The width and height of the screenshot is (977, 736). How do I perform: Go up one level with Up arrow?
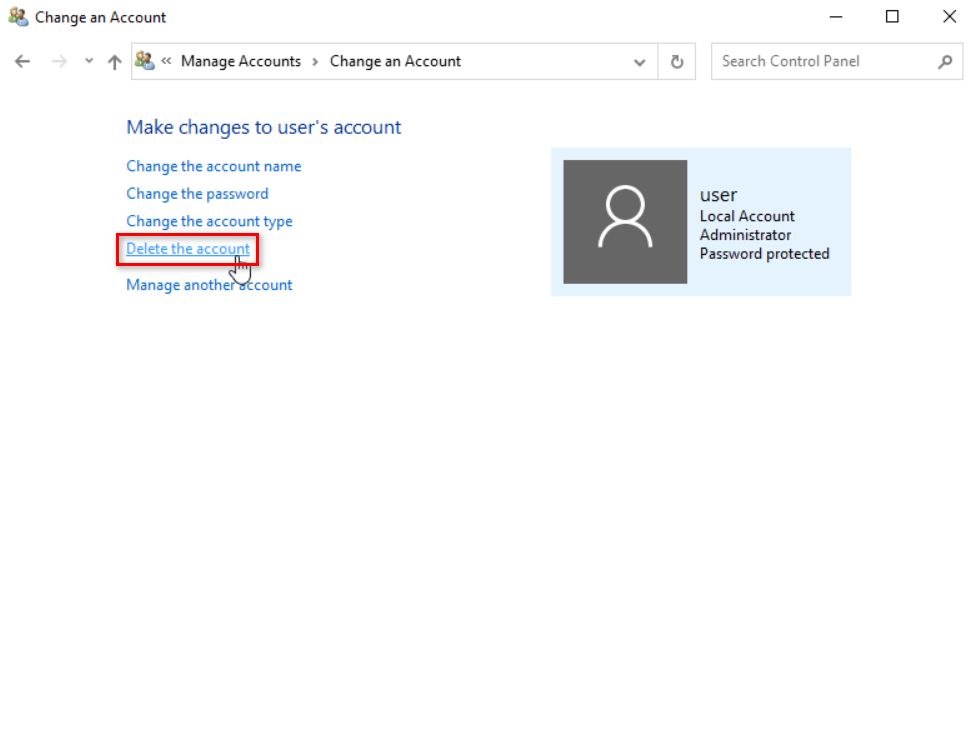click(x=114, y=62)
